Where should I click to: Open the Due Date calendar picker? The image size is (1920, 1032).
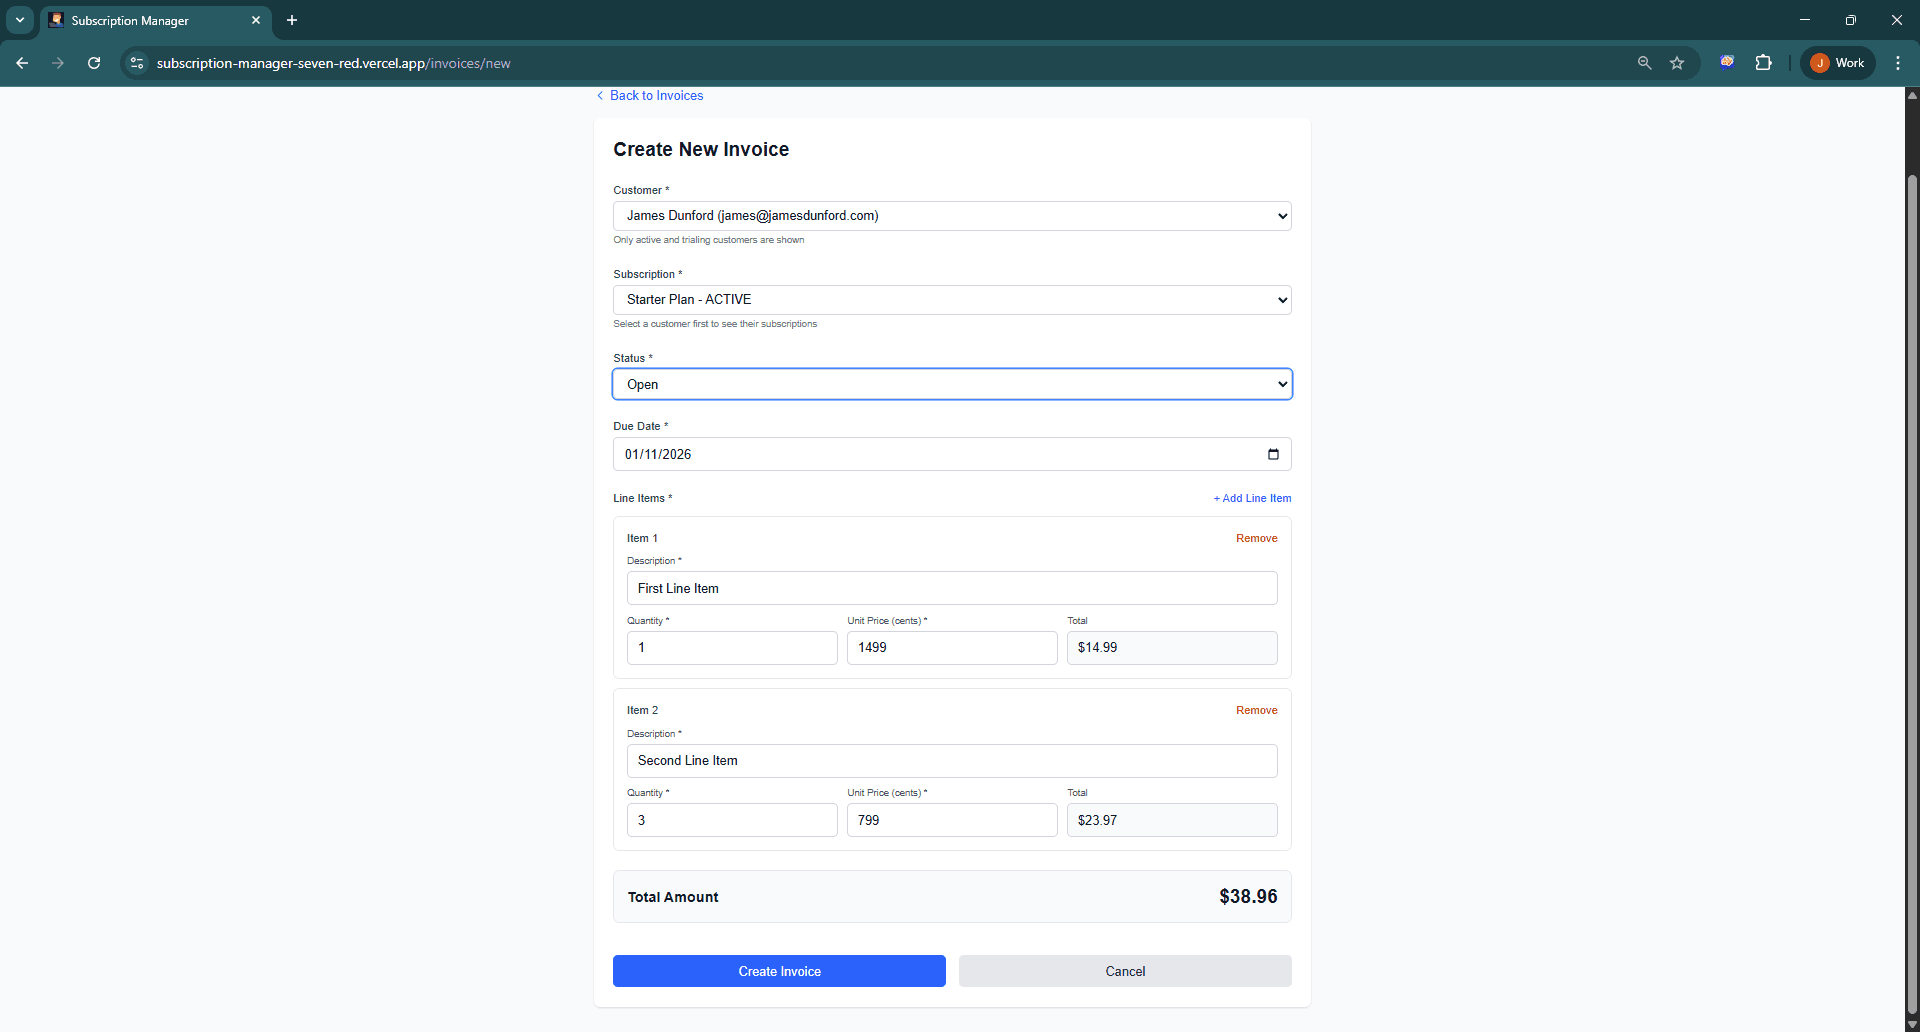(1273, 454)
